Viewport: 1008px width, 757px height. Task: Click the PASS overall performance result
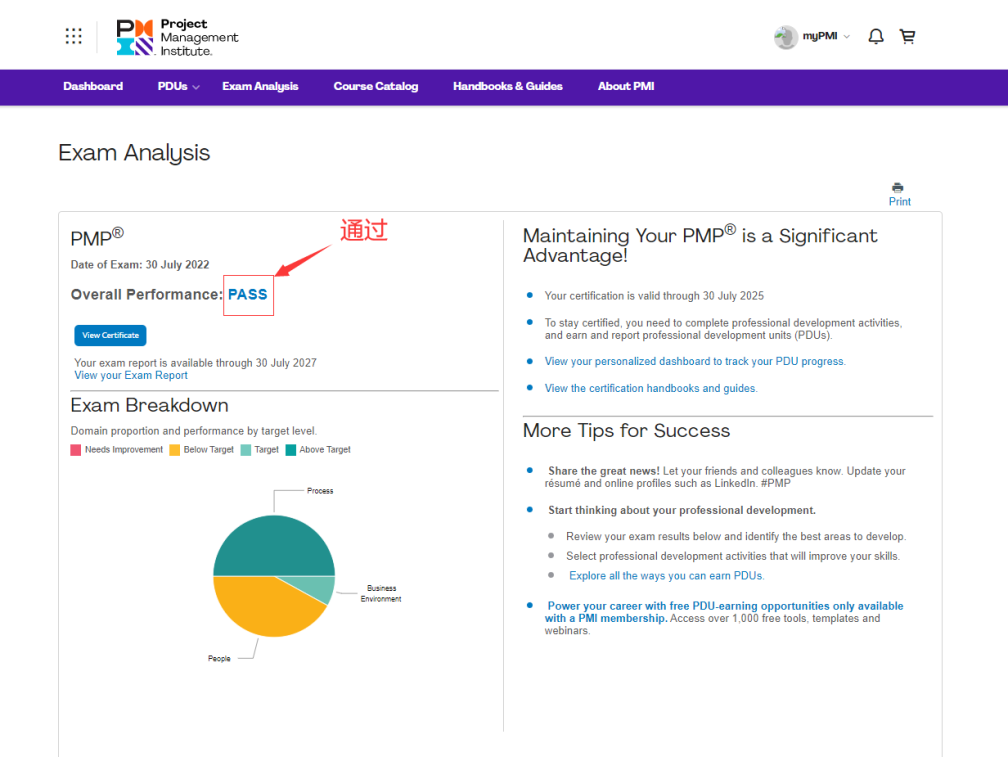tap(248, 294)
